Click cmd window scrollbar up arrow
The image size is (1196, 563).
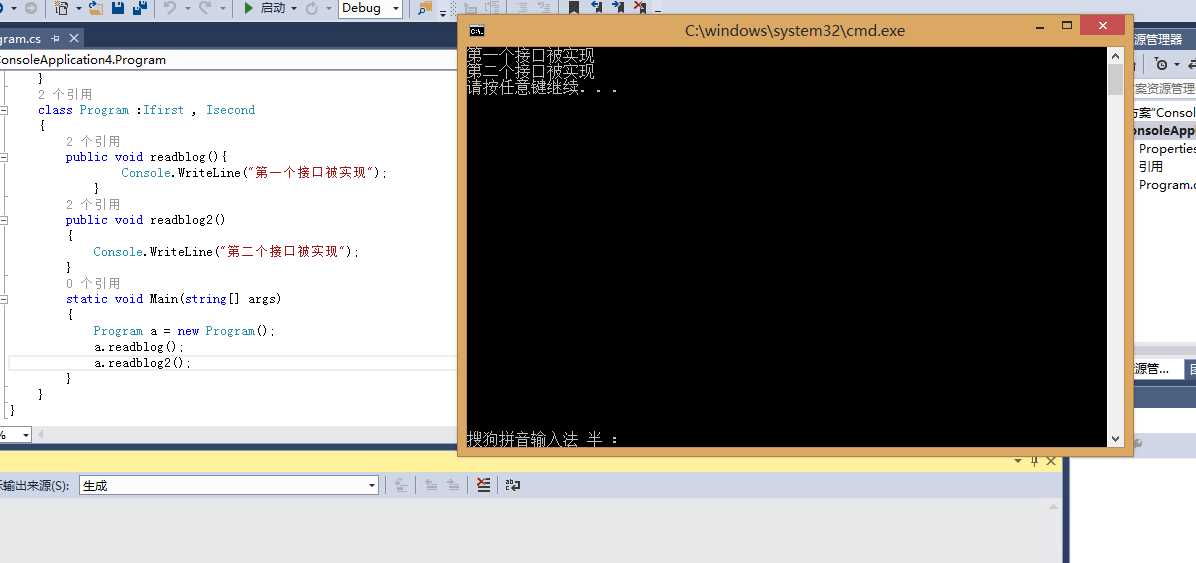tap(1115, 56)
